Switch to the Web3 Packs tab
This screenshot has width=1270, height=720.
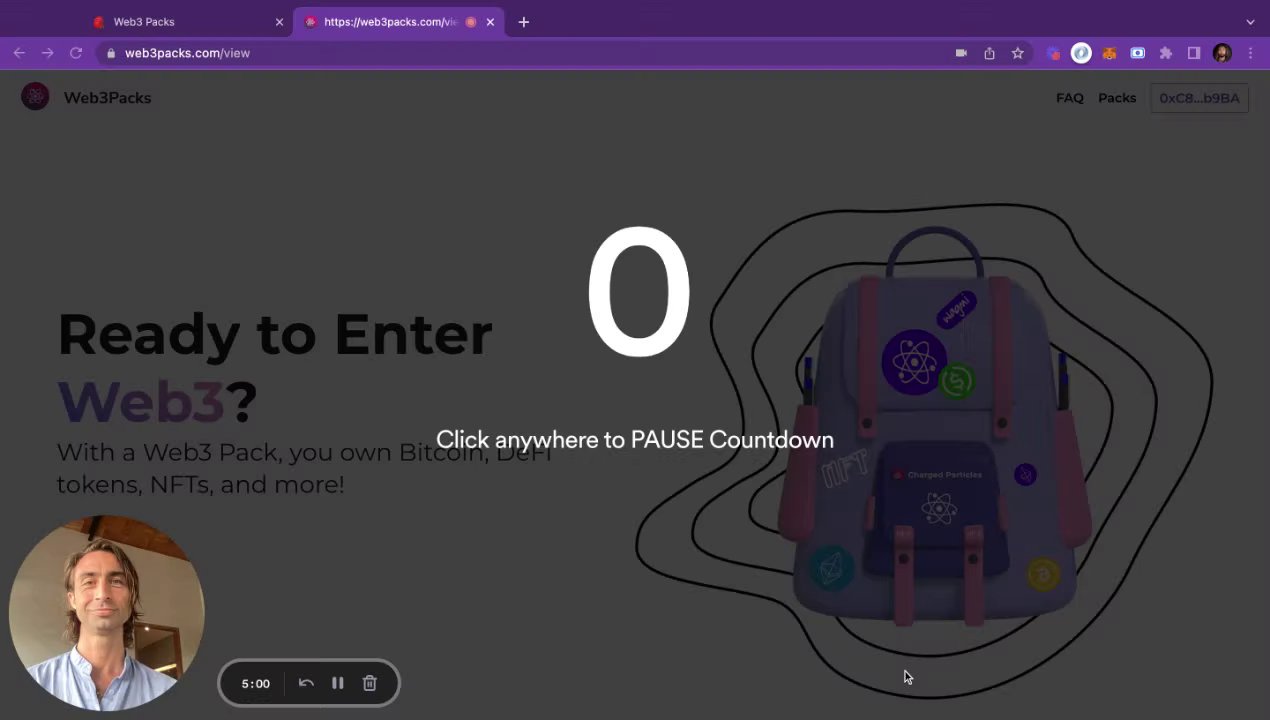(x=187, y=22)
